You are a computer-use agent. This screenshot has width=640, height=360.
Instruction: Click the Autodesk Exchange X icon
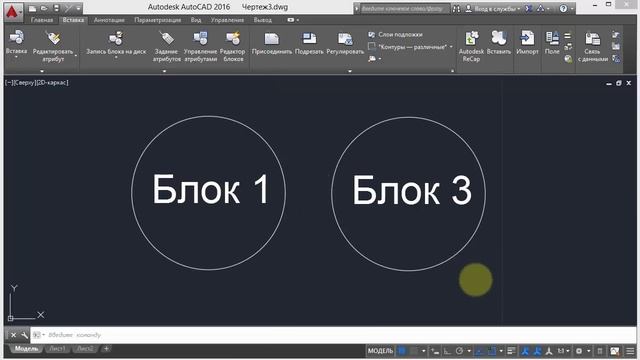point(529,9)
